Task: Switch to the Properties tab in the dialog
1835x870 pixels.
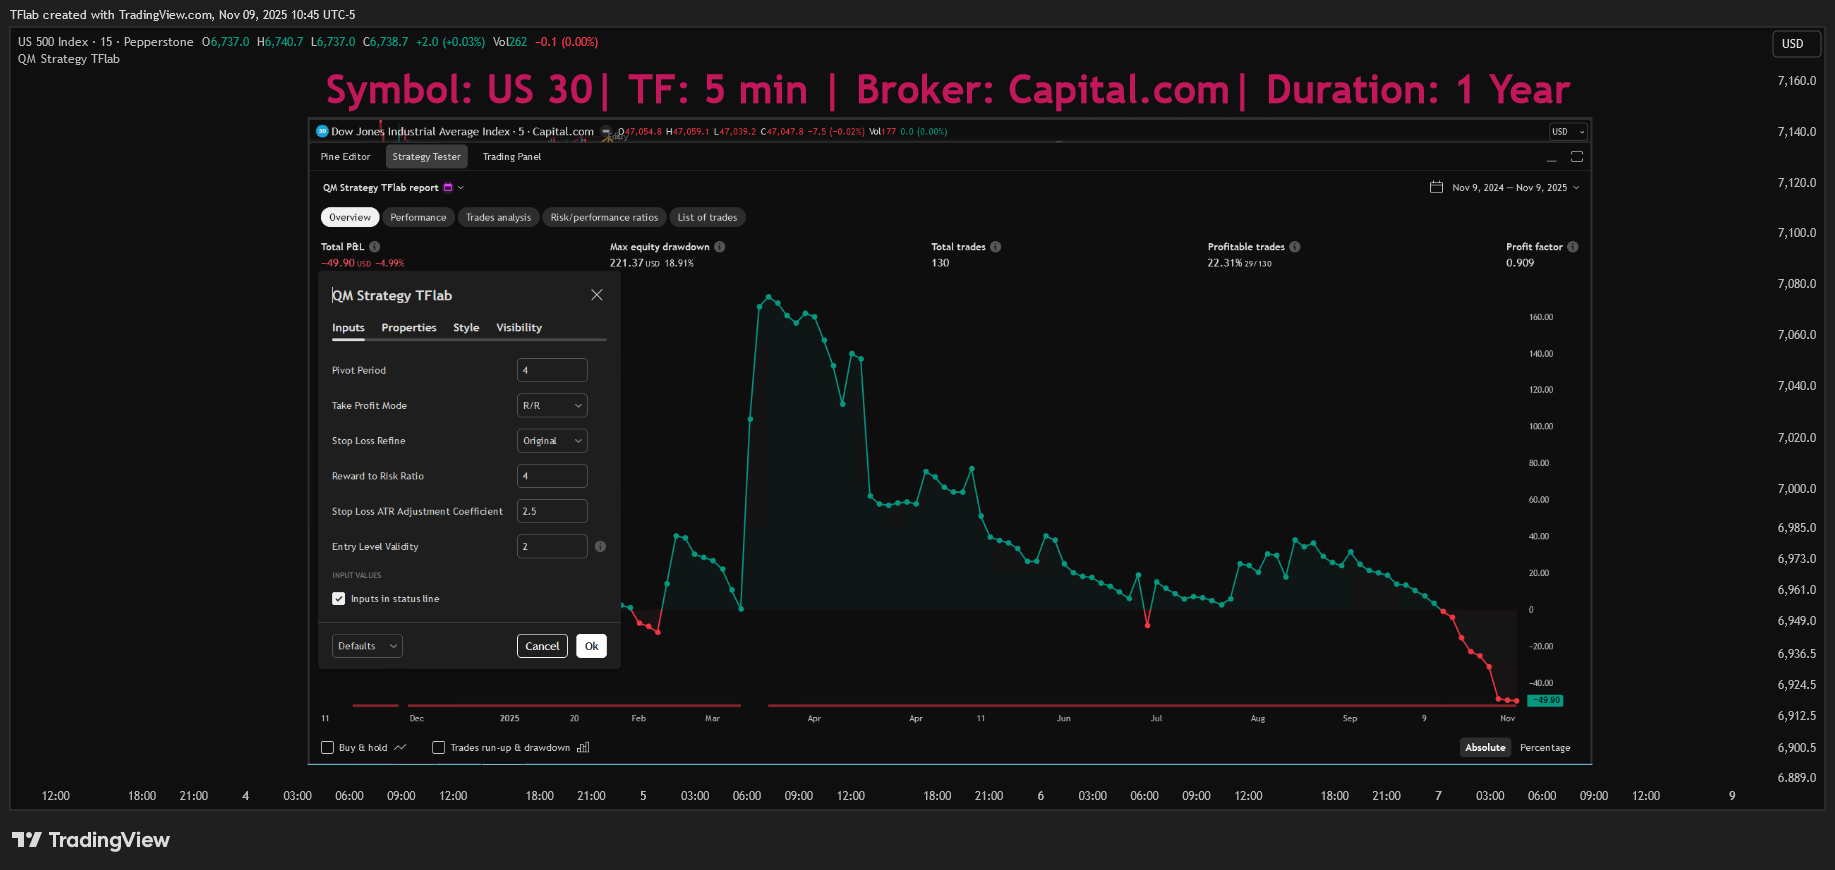Action: 409,328
